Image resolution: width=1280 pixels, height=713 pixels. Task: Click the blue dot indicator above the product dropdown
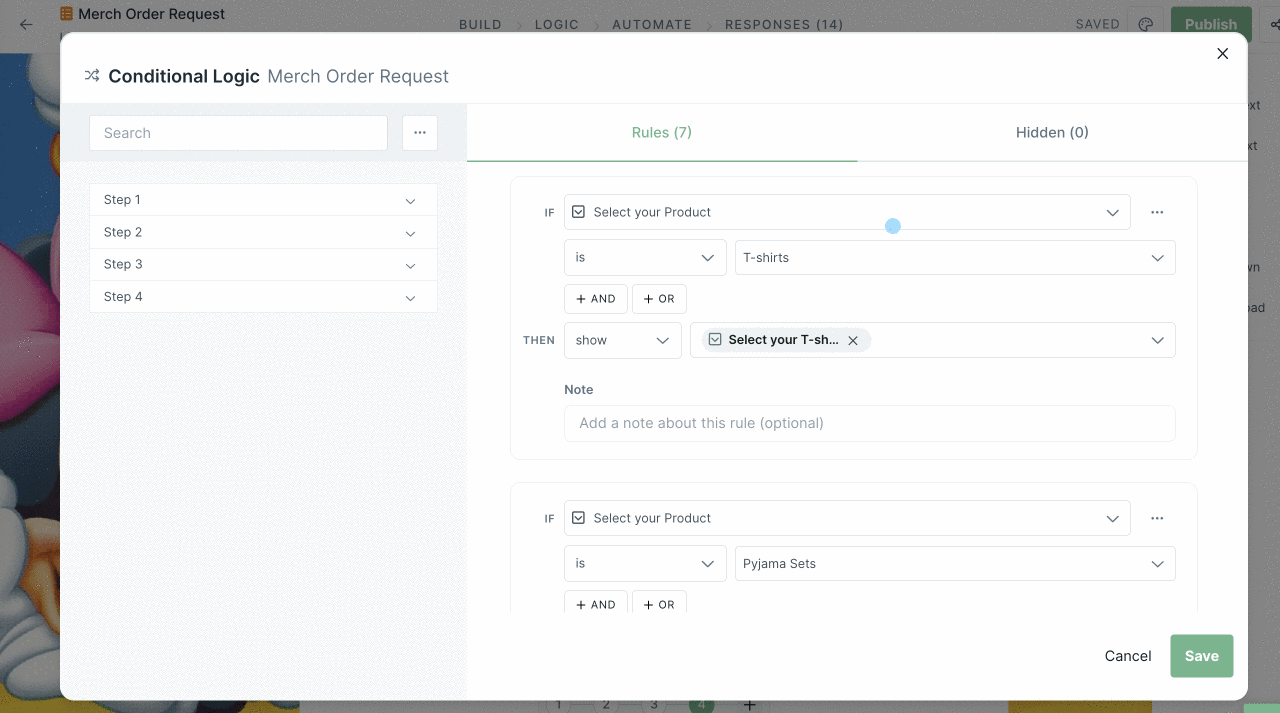pyautogui.click(x=893, y=226)
